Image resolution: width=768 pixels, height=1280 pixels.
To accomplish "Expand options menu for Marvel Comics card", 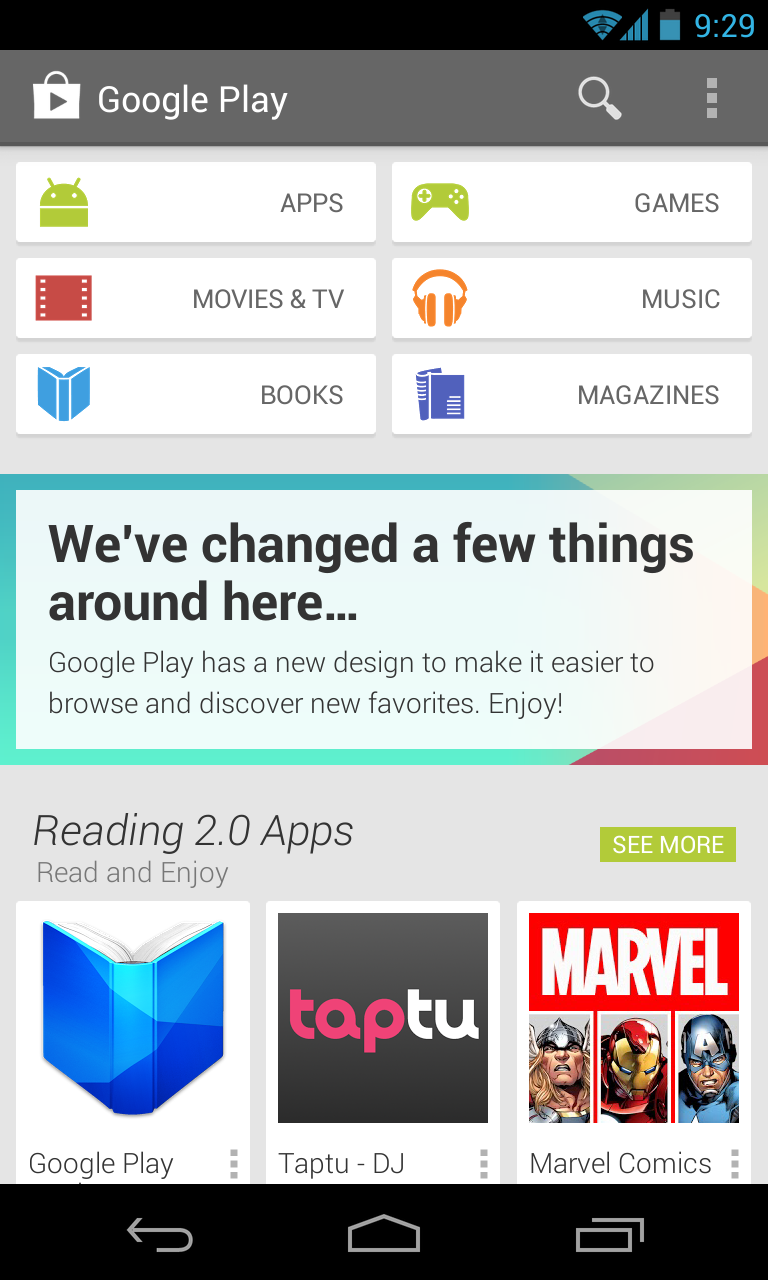I will (735, 1164).
